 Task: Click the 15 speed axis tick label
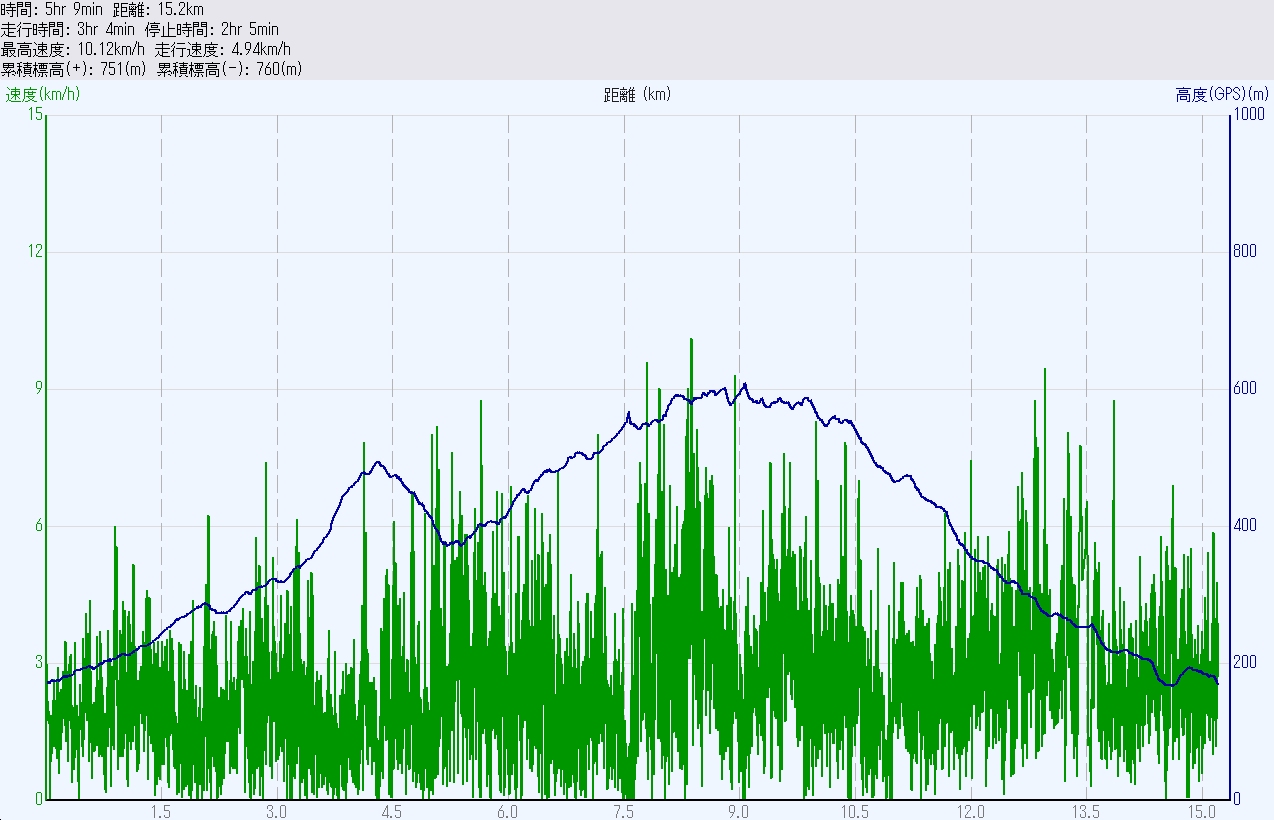coord(36,115)
